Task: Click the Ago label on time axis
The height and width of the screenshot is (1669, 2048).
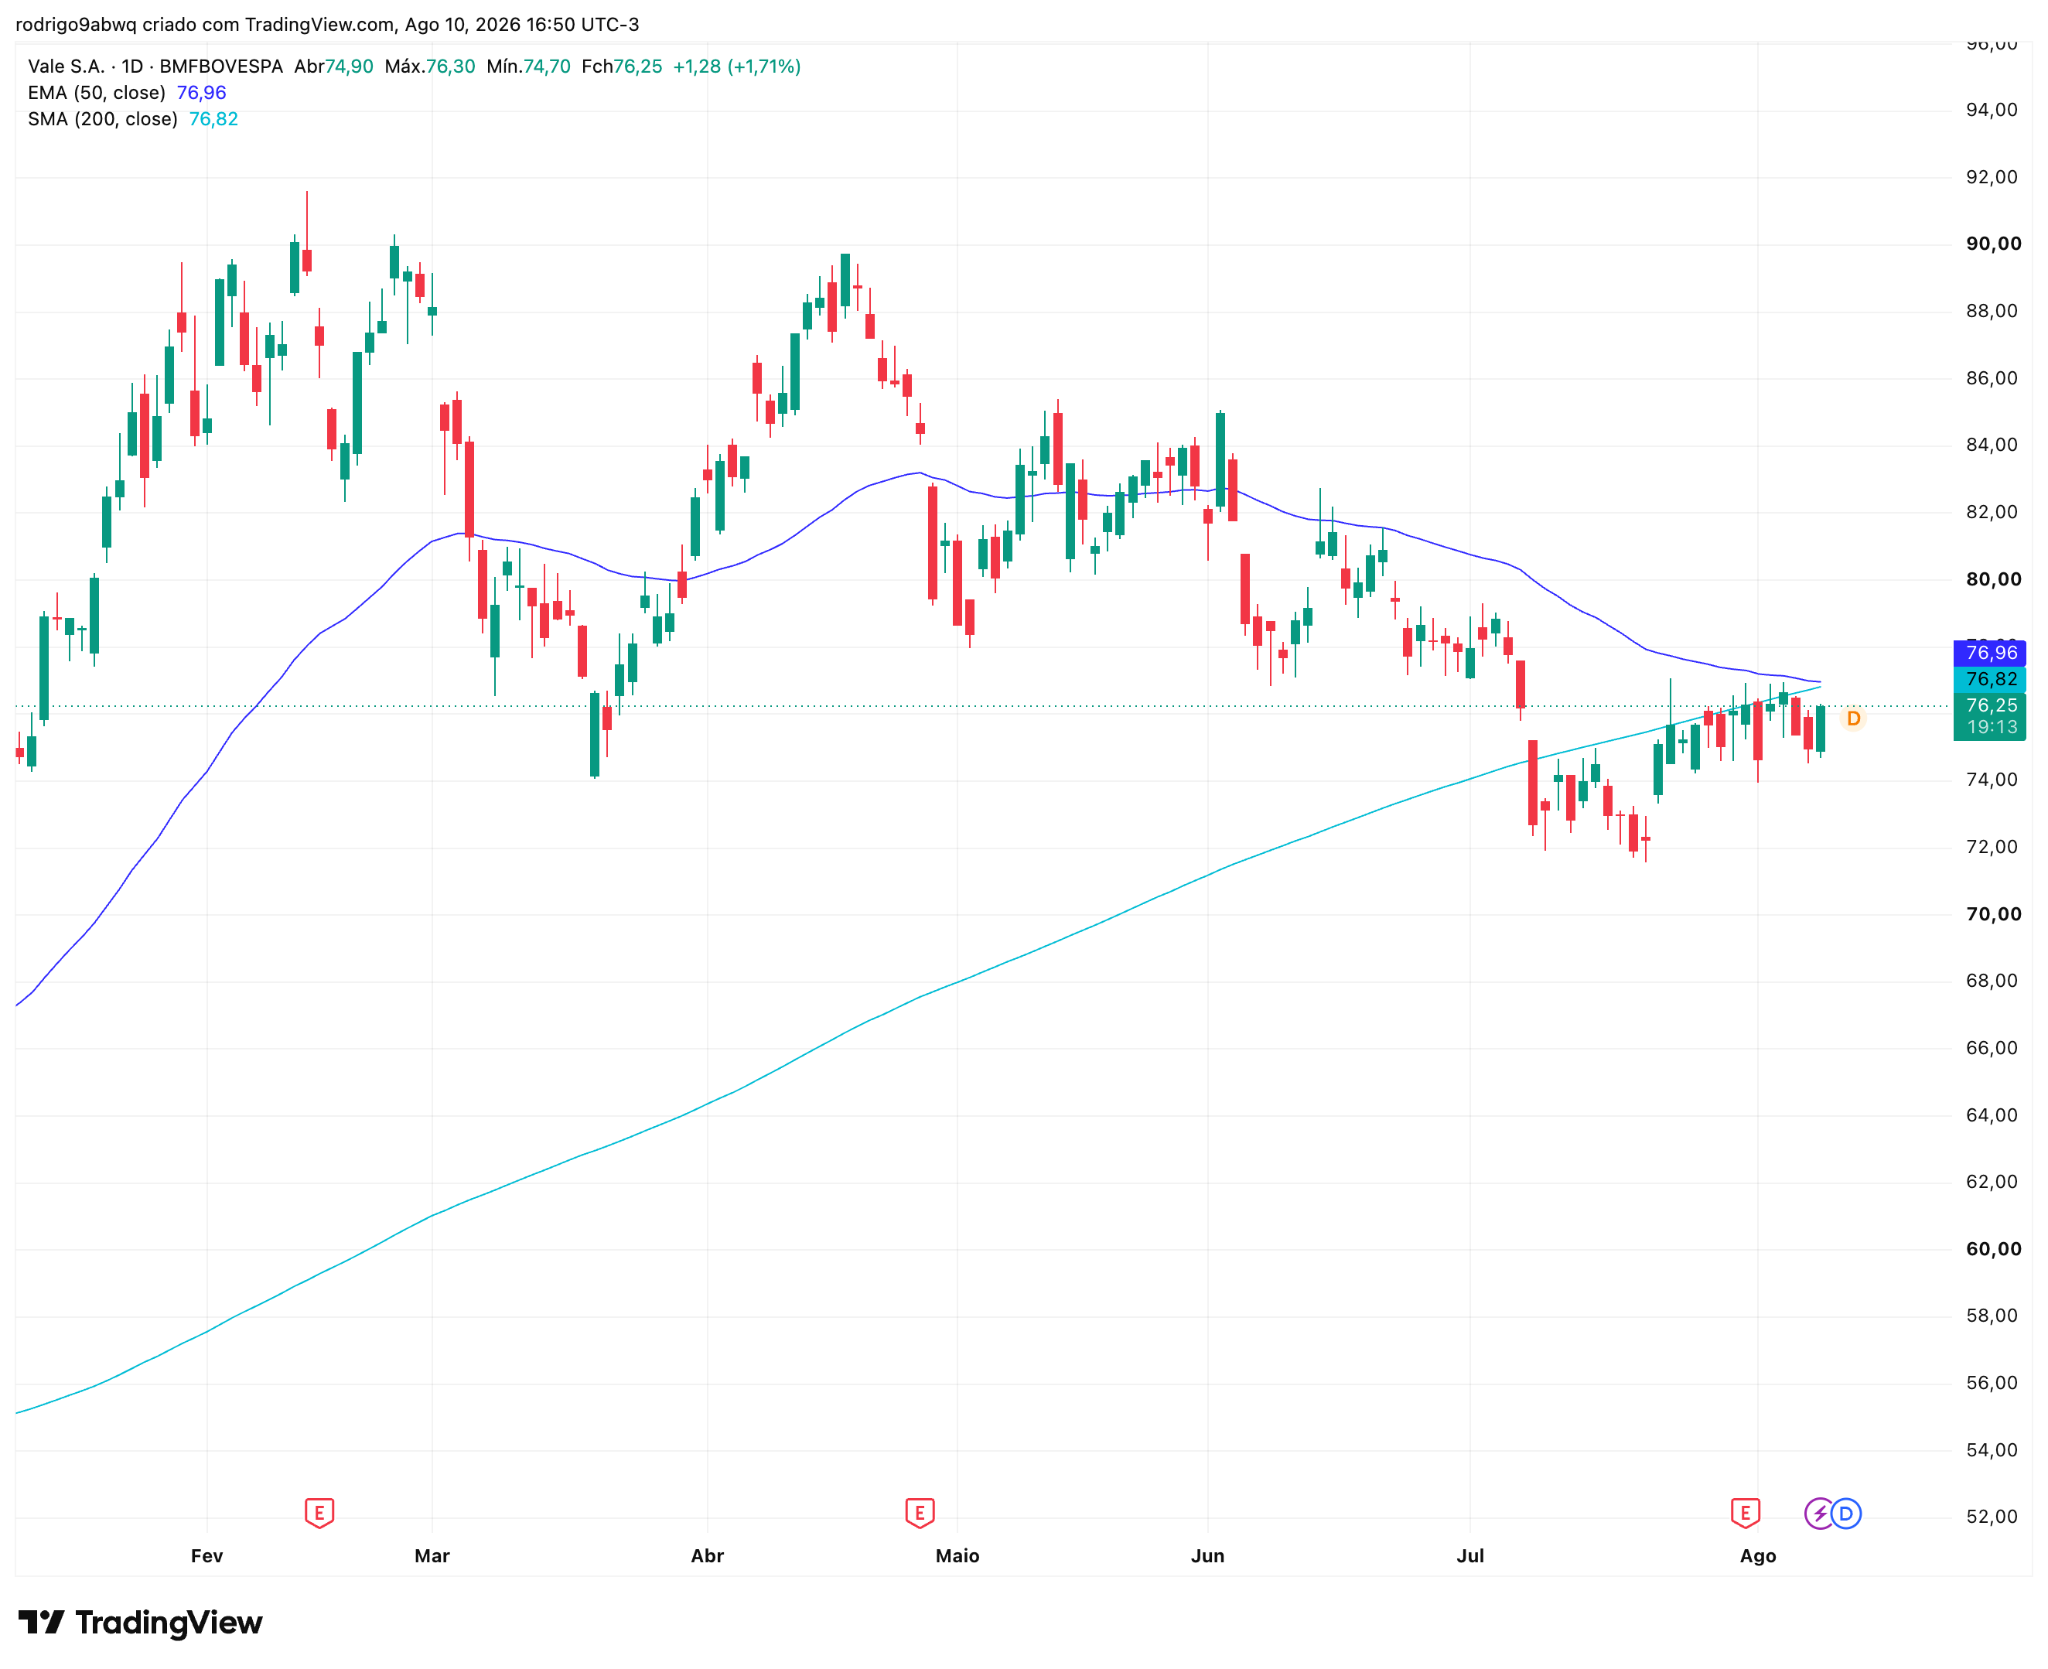Action: (1758, 1556)
